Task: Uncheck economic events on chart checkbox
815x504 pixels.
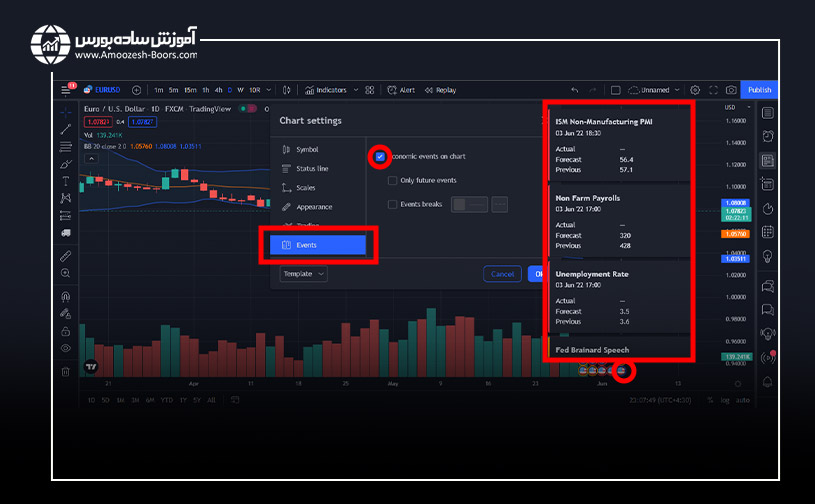Action: coord(380,157)
